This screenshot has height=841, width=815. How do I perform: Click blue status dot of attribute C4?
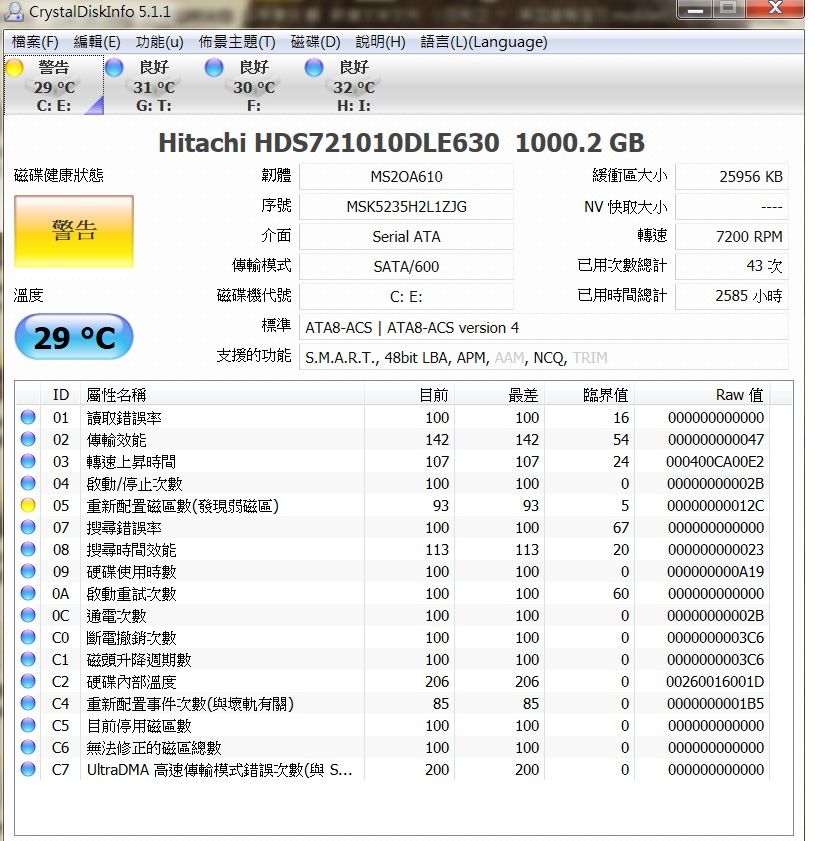[x=28, y=703]
